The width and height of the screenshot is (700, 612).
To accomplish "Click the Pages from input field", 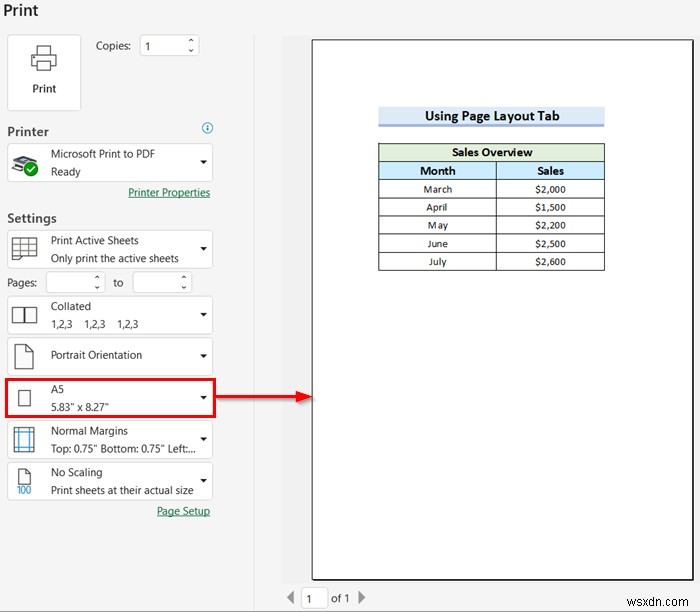I will 70,282.
